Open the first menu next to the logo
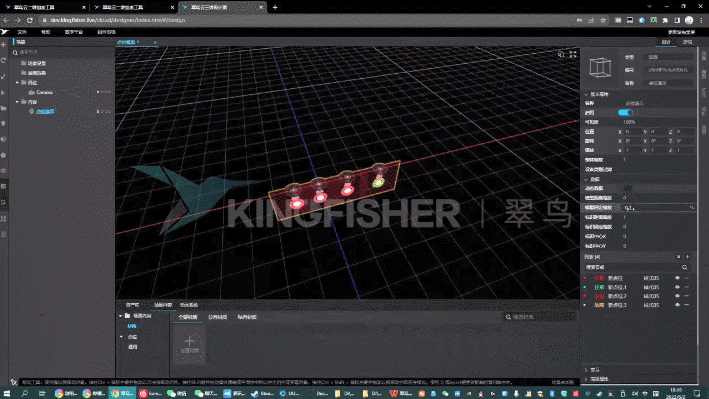 [22, 32]
